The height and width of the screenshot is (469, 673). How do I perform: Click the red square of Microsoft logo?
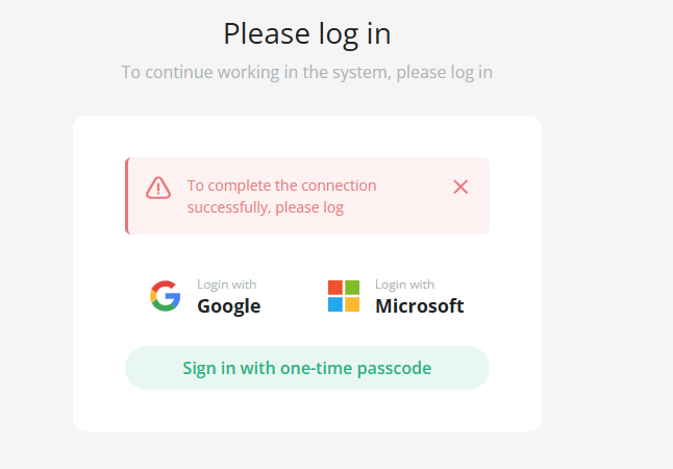[335, 287]
